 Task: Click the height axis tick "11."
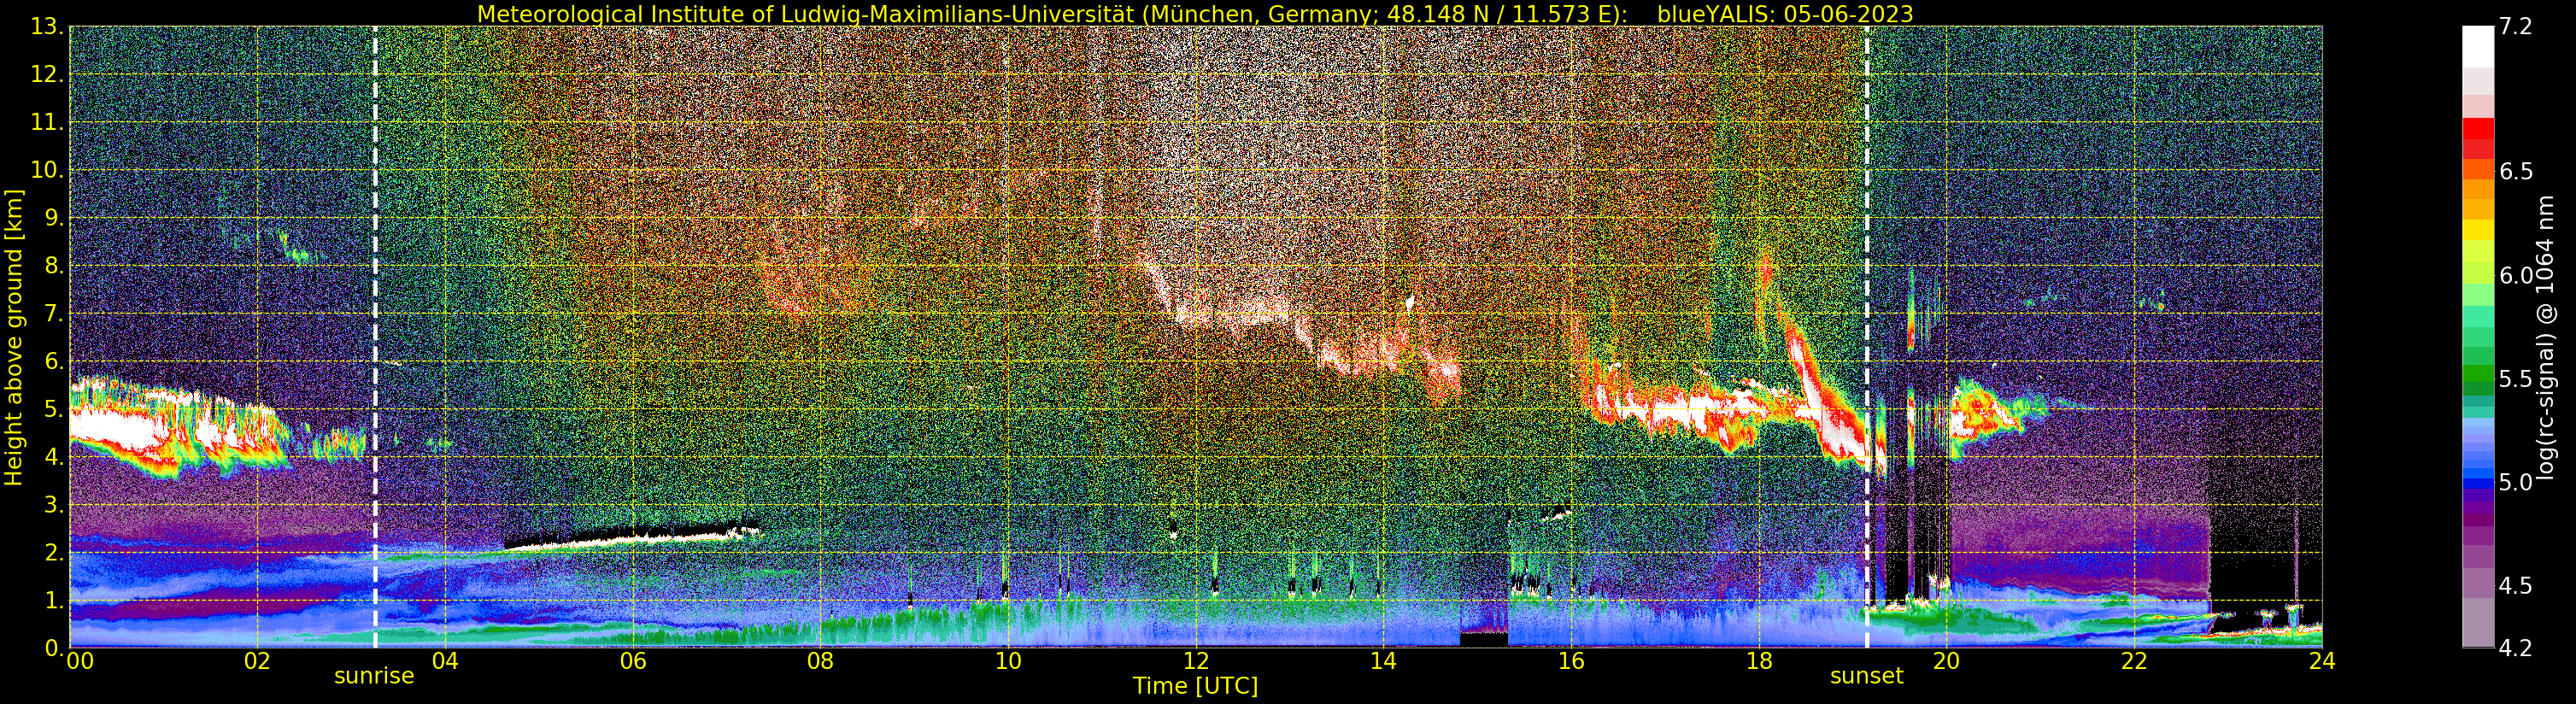click(47, 123)
